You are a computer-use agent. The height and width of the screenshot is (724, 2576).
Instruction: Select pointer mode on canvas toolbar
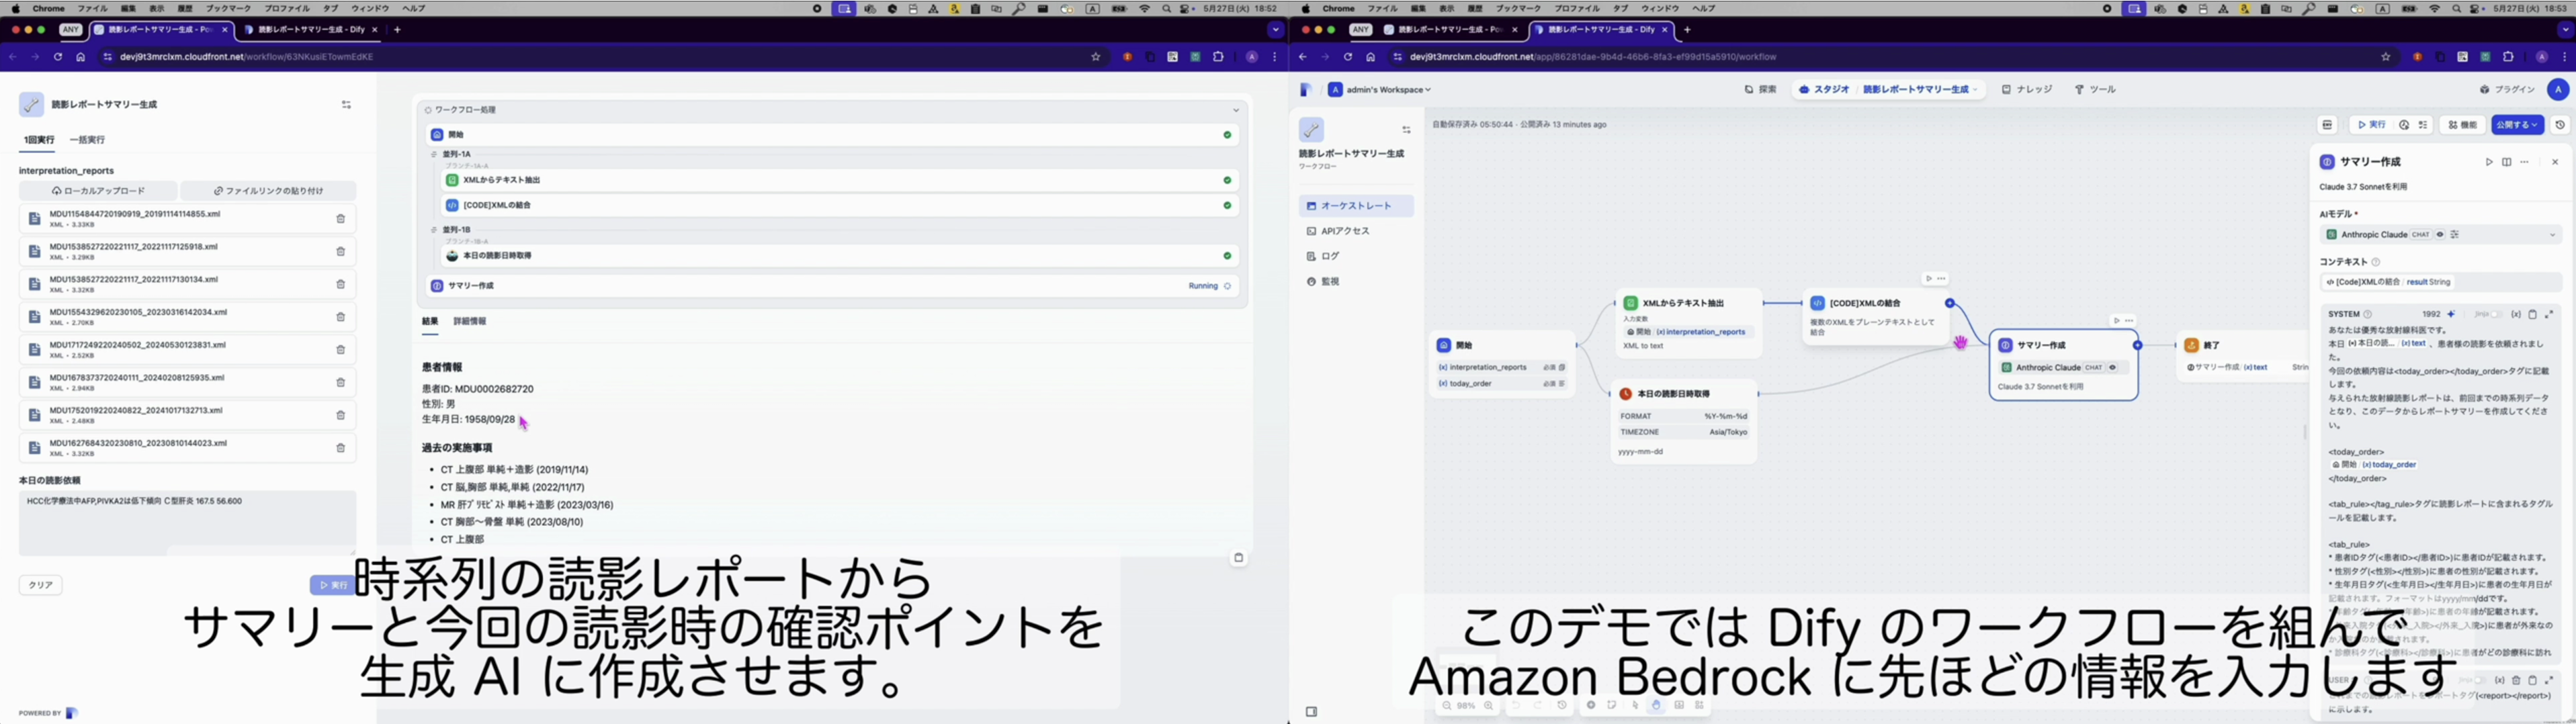[x=1635, y=706]
